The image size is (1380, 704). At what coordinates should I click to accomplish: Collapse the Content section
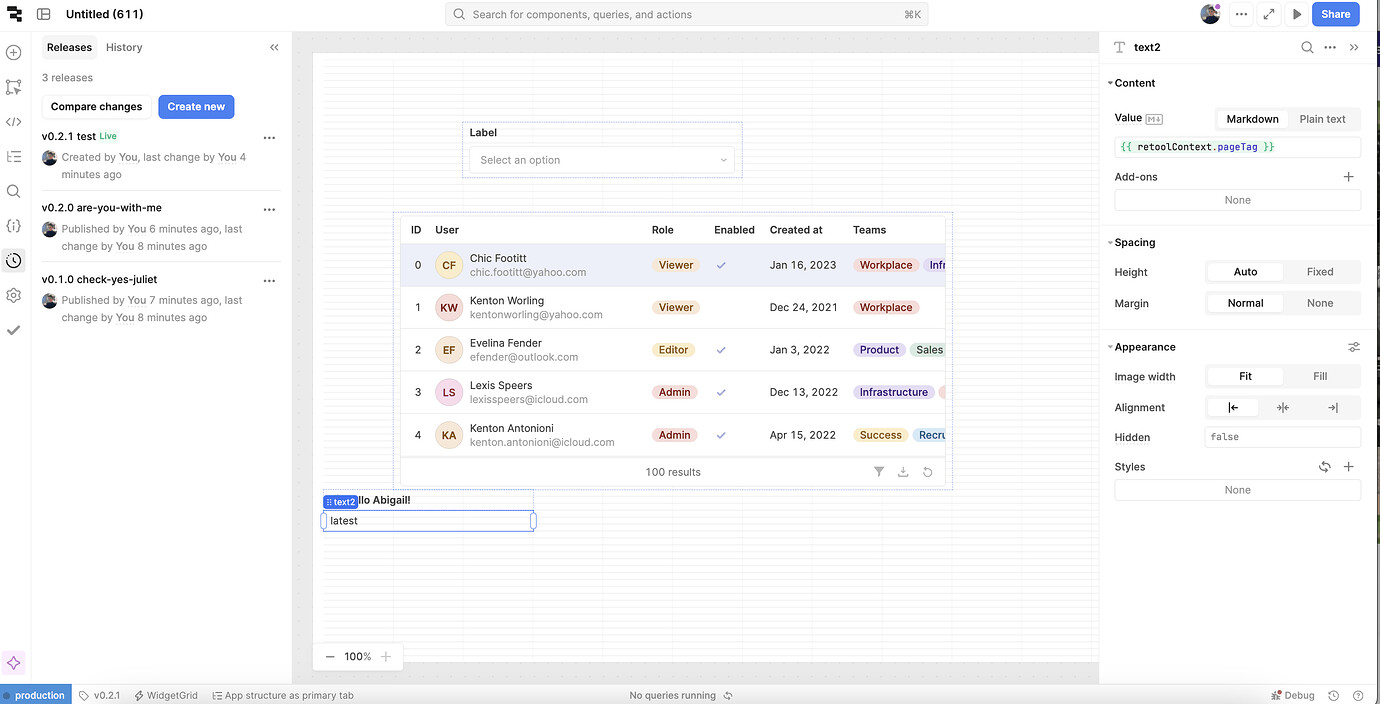pos(1134,83)
